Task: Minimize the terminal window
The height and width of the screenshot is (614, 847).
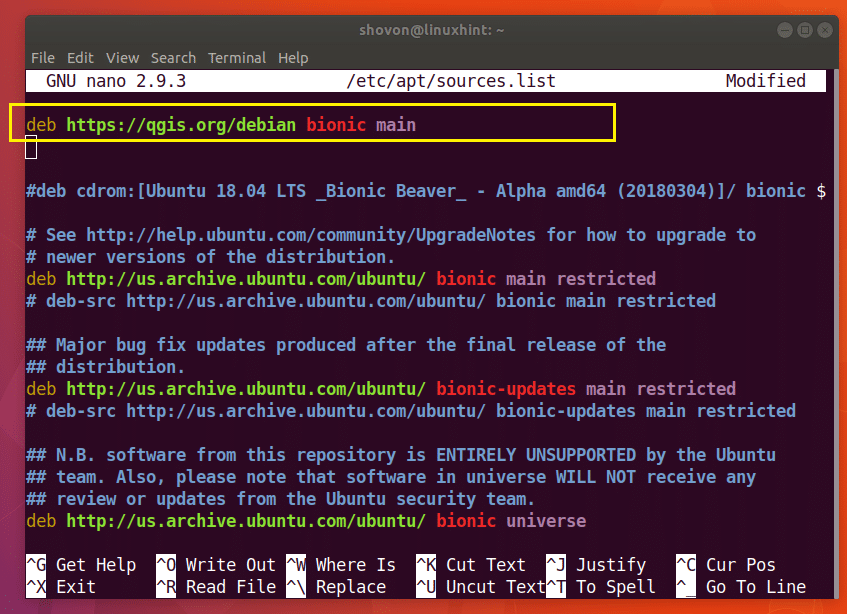Action: [785, 30]
